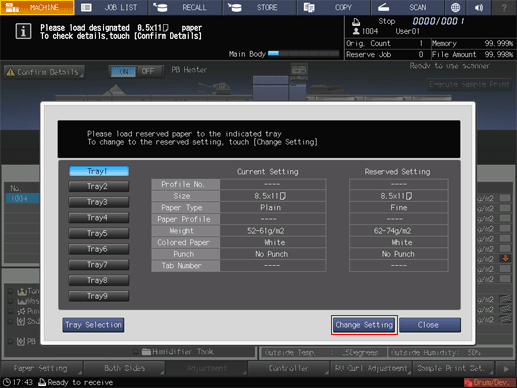The width and height of the screenshot is (517, 388).
Task: Click Reserved Setting Paper Type value Fine
Action: (399, 208)
